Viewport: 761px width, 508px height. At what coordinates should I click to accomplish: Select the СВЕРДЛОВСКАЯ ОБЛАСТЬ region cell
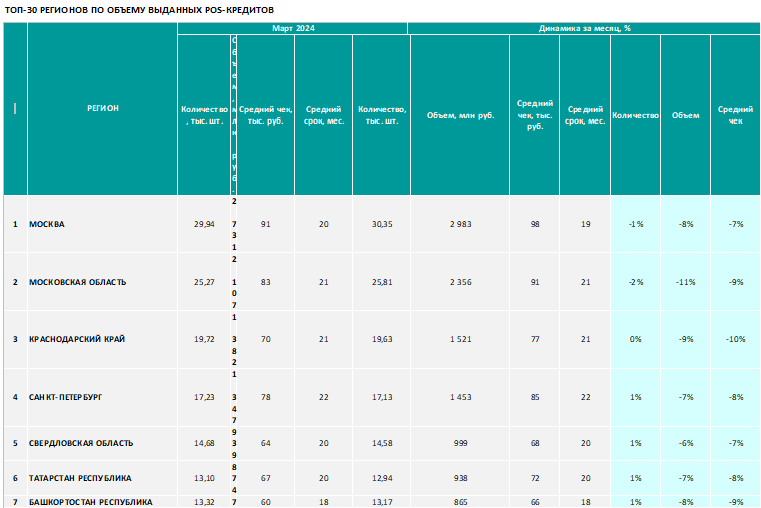[102, 443]
